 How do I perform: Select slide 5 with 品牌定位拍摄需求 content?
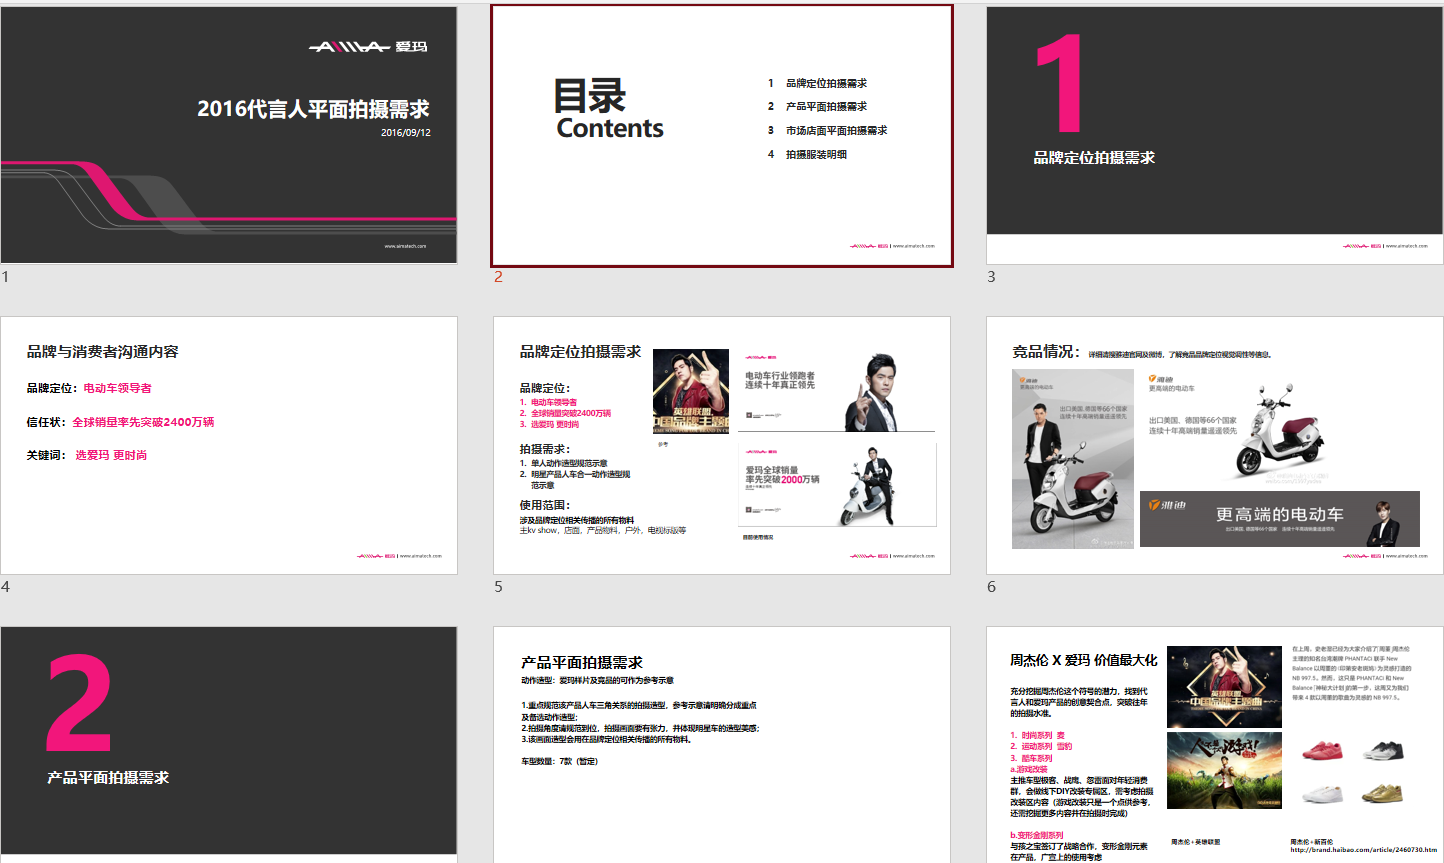tap(722, 445)
